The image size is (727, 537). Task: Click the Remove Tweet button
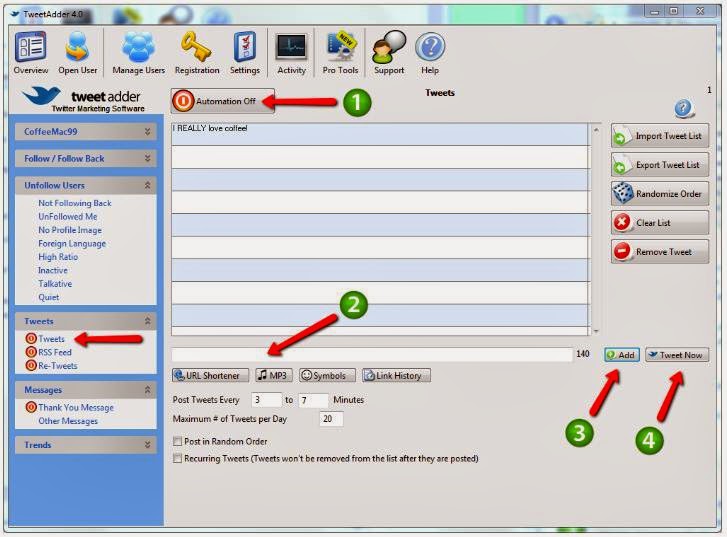pos(660,252)
